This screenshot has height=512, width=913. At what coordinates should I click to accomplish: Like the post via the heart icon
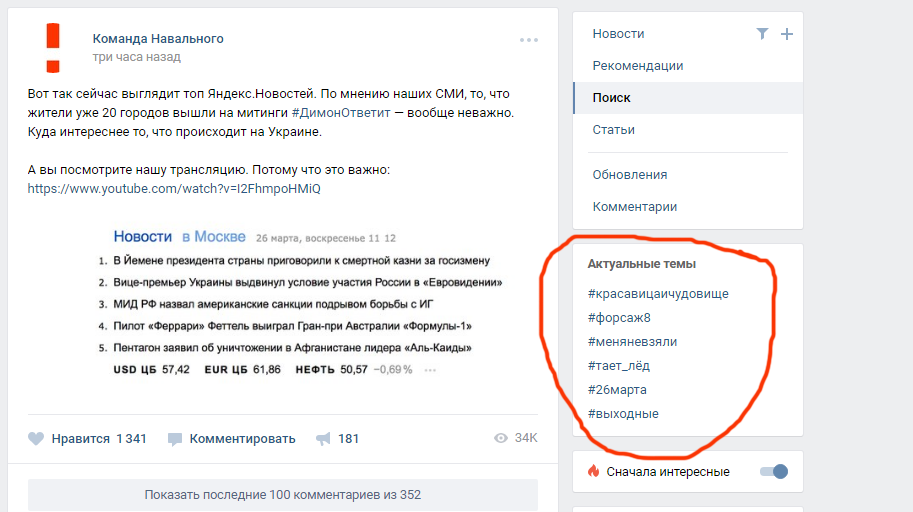click(x=36, y=439)
